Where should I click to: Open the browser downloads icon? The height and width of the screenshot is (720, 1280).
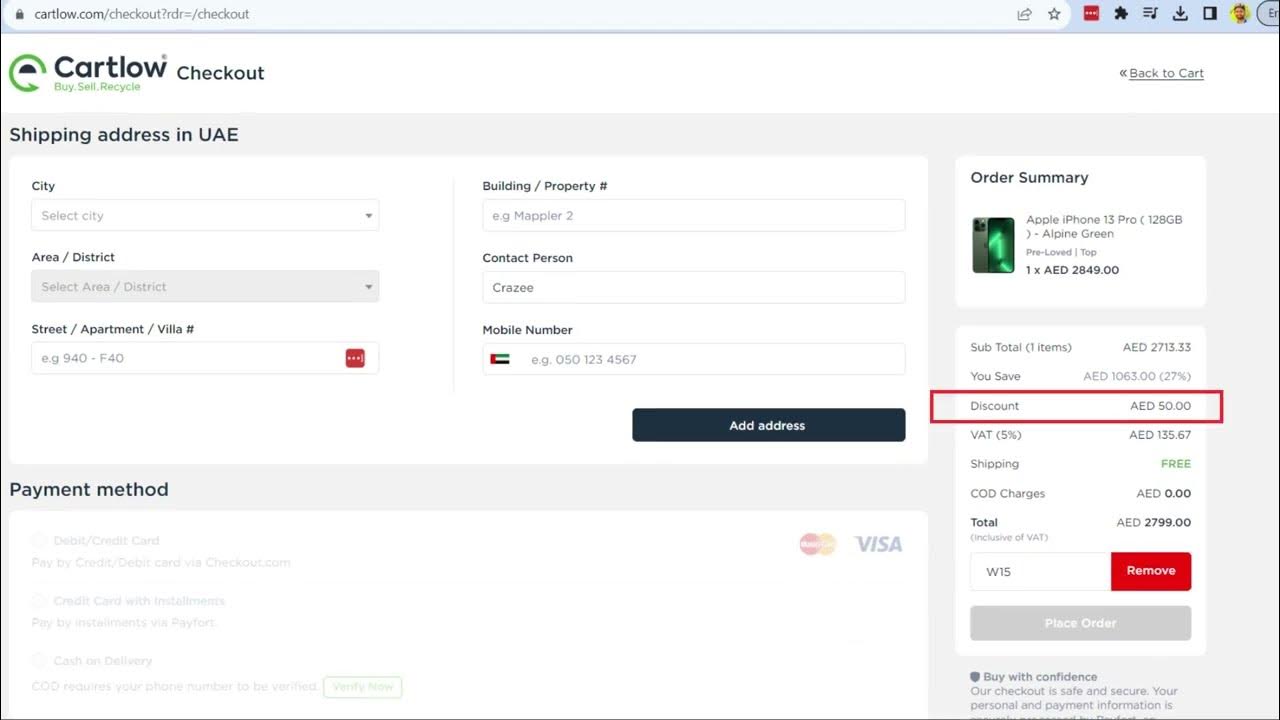(x=1180, y=14)
